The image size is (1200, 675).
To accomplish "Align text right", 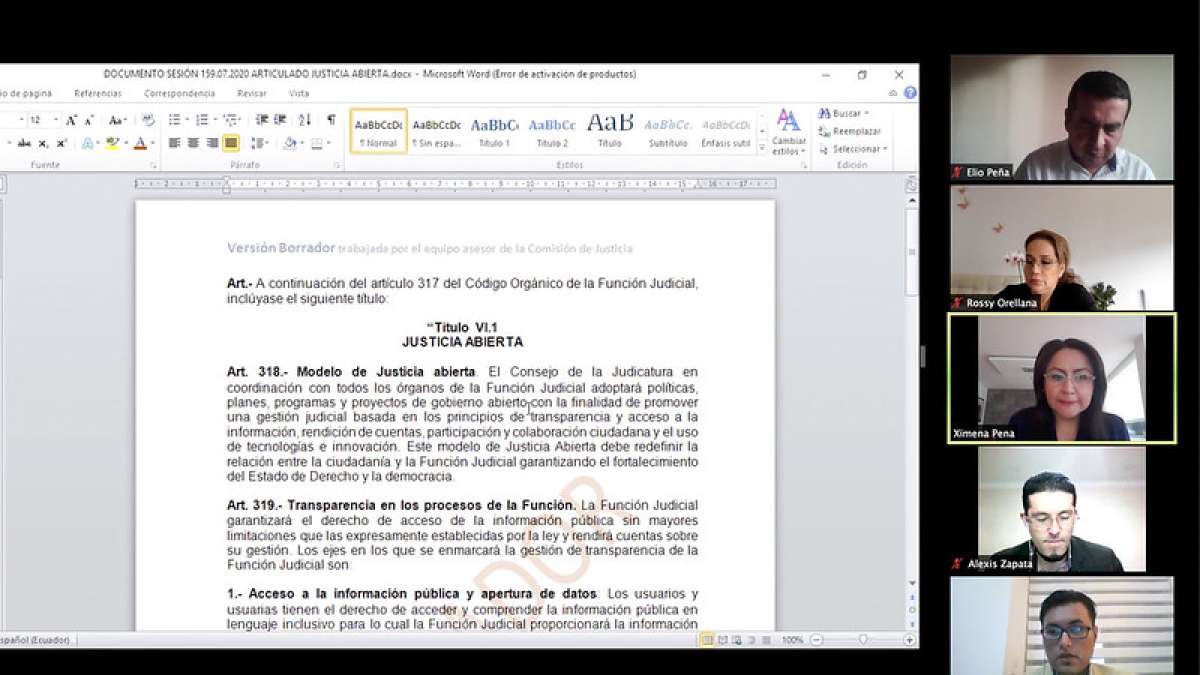I will (x=212, y=143).
